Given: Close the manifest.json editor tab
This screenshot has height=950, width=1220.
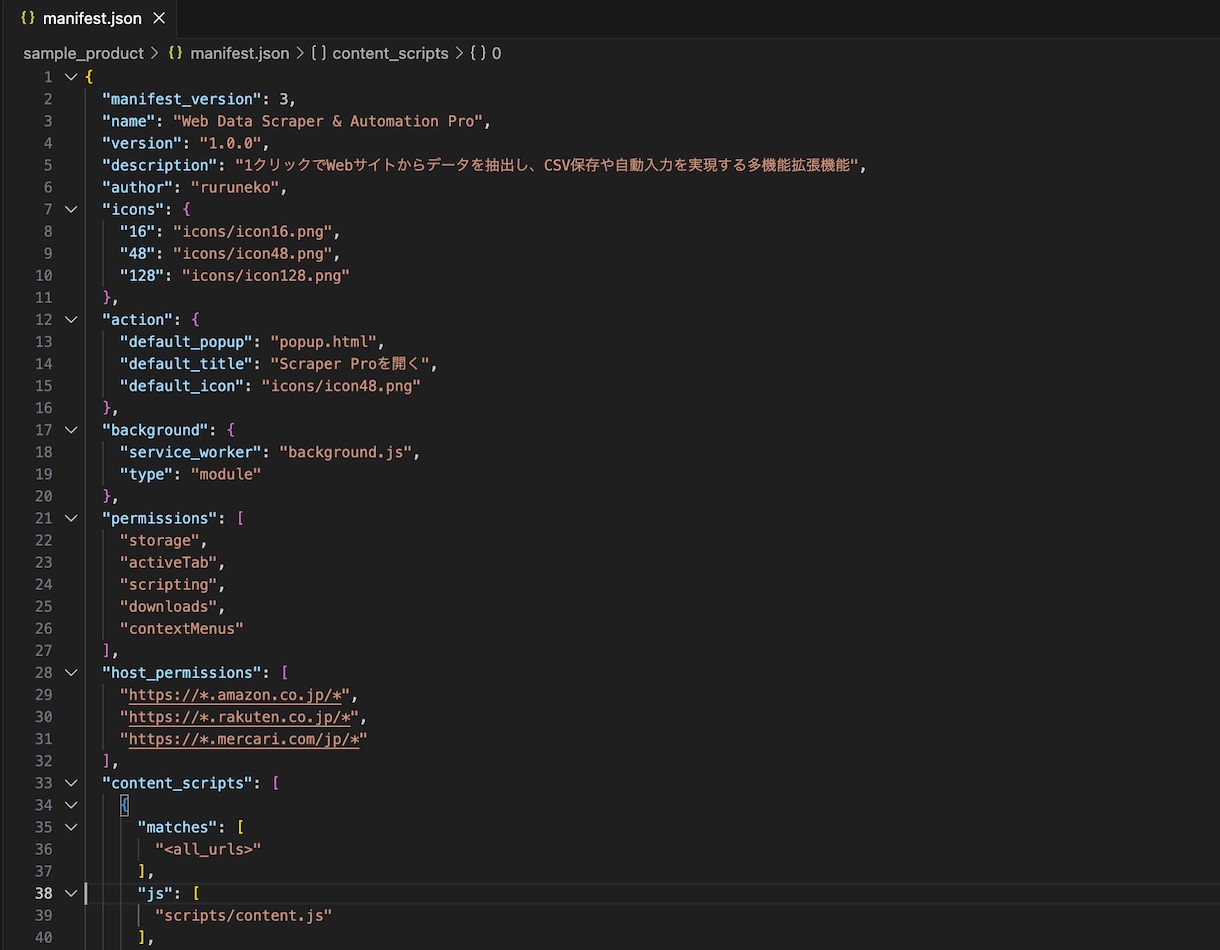Looking at the screenshot, I should tap(159, 19).
